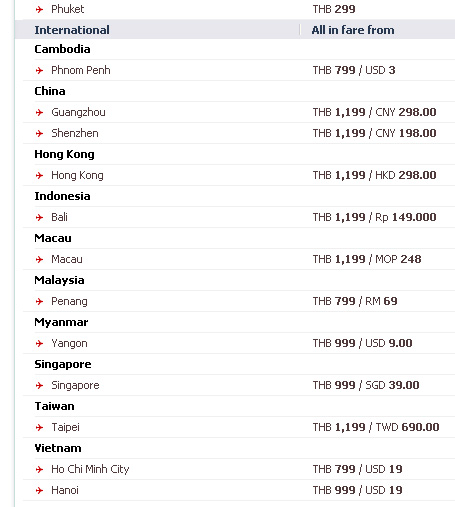Click the All in fare from header
The width and height of the screenshot is (455, 507).
click(x=353, y=30)
